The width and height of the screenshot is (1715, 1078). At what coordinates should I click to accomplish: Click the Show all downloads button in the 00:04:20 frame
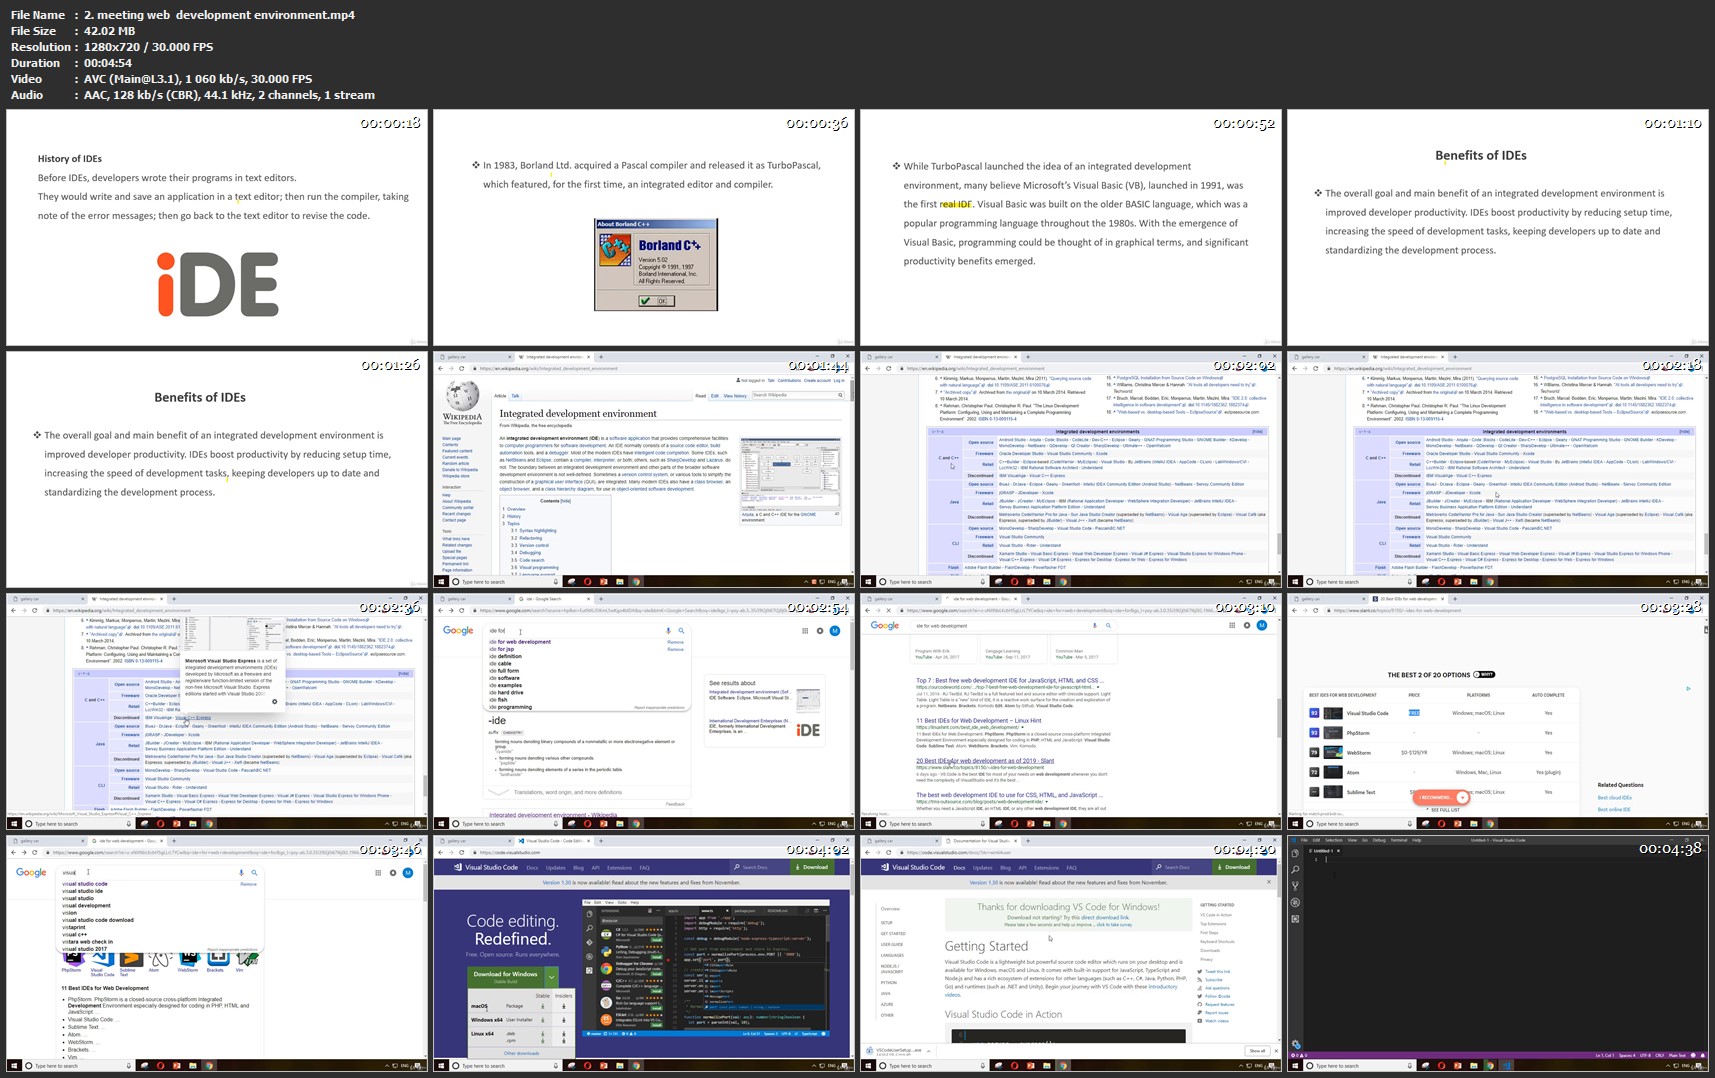[x=1257, y=1051]
